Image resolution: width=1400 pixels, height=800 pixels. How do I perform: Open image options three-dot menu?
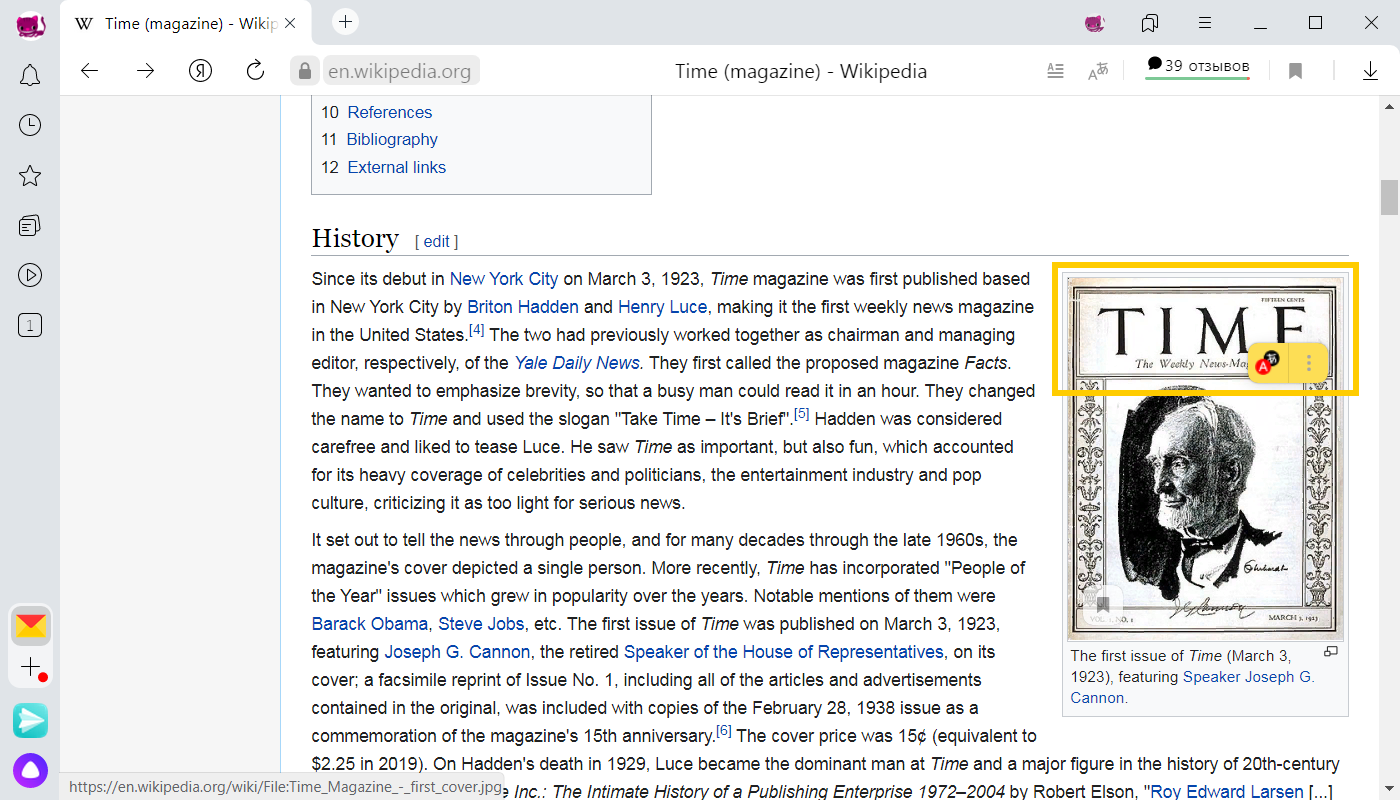click(x=1309, y=363)
